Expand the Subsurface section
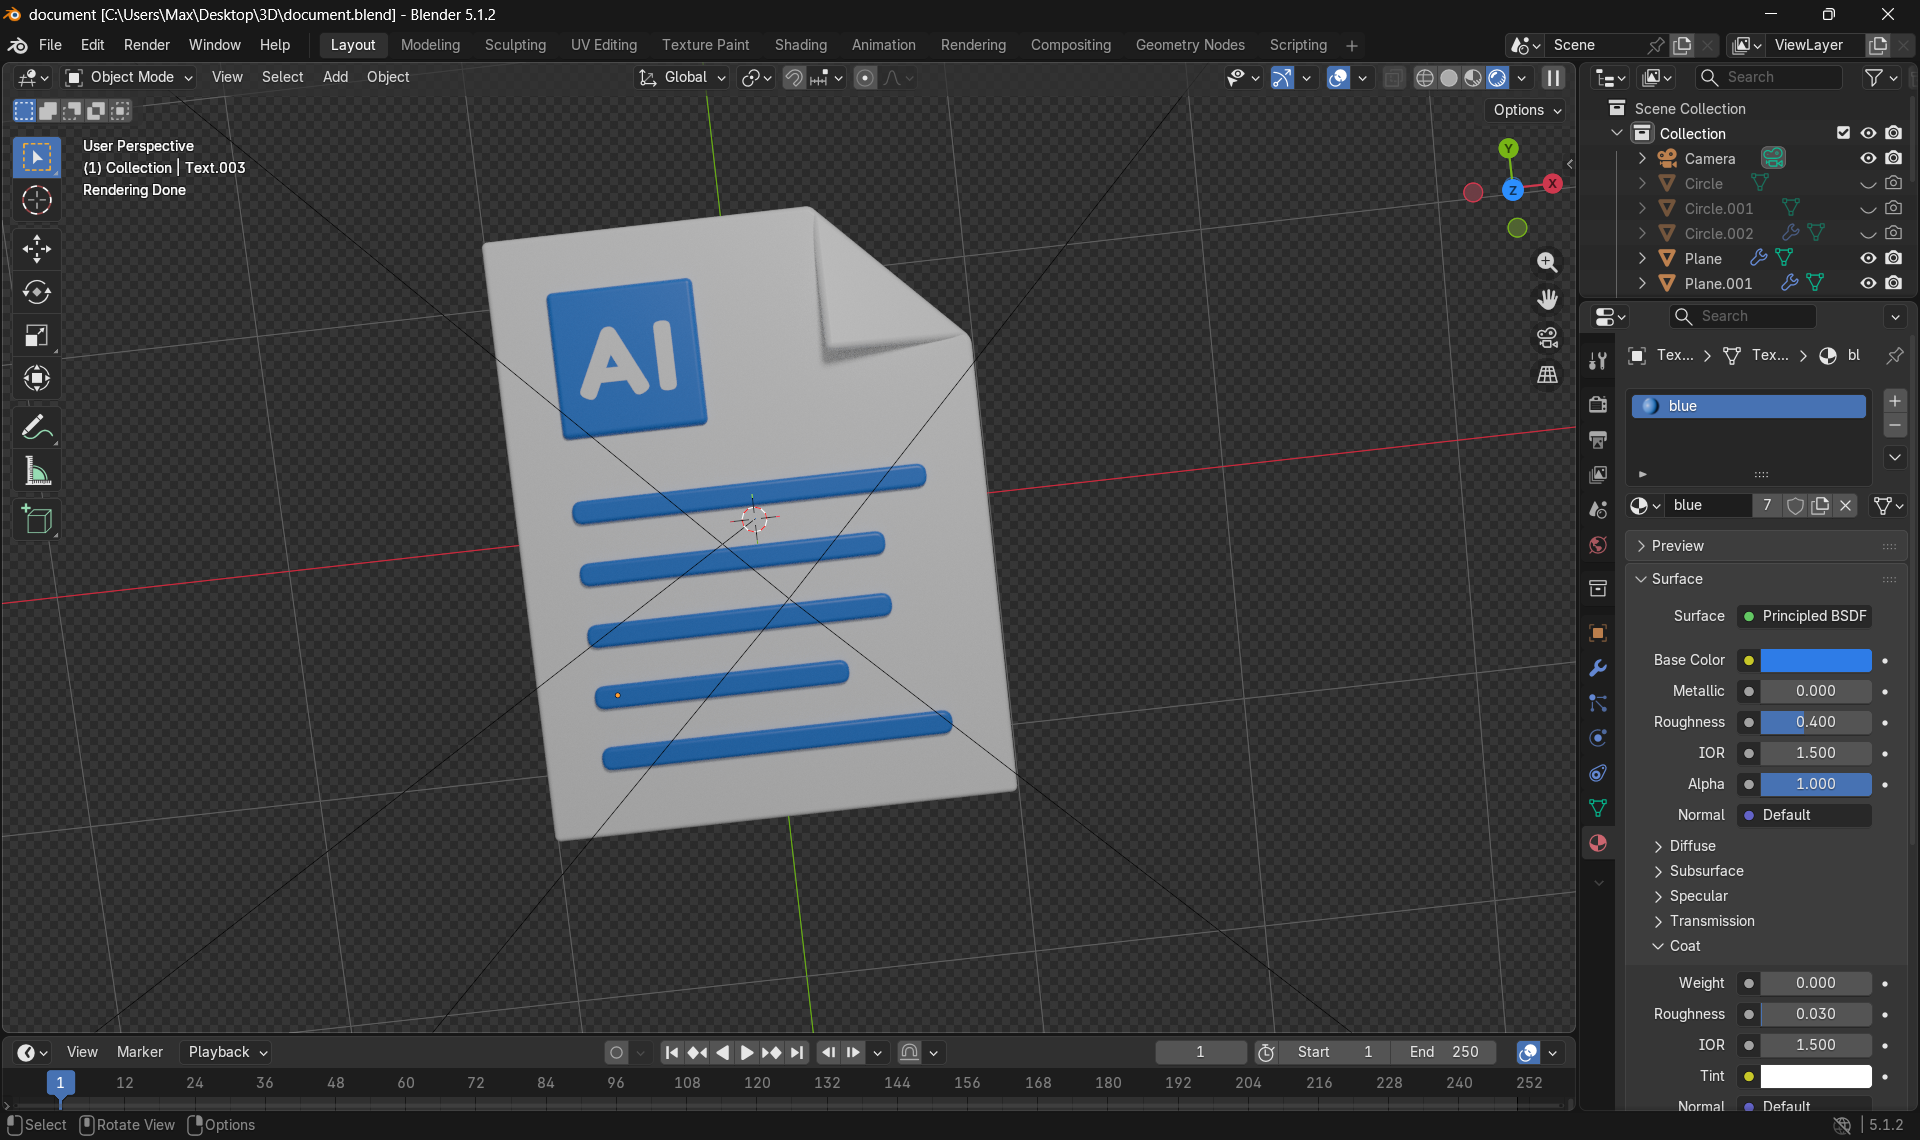Screen dimensions: 1920x1140 click(x=1706, y=871)
